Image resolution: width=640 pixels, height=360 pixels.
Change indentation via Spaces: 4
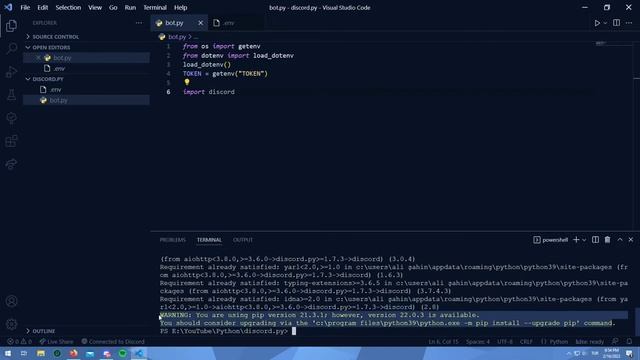click(478, 341)
